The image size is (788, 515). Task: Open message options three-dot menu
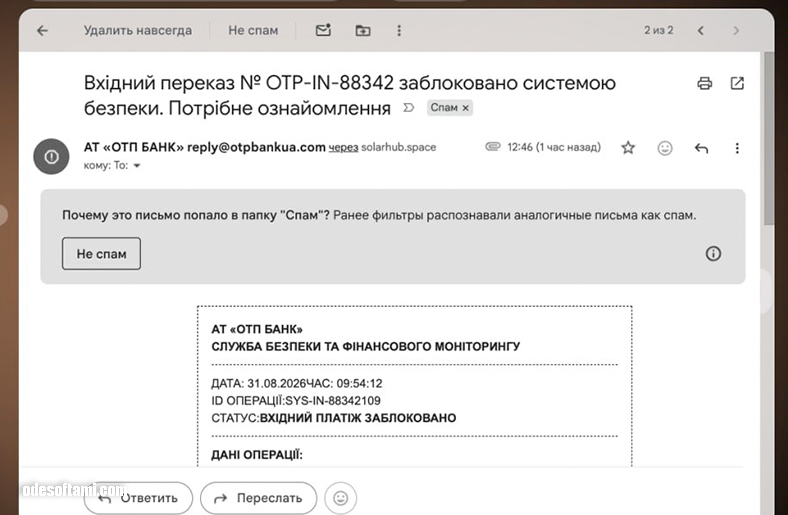tap(737, 148)
